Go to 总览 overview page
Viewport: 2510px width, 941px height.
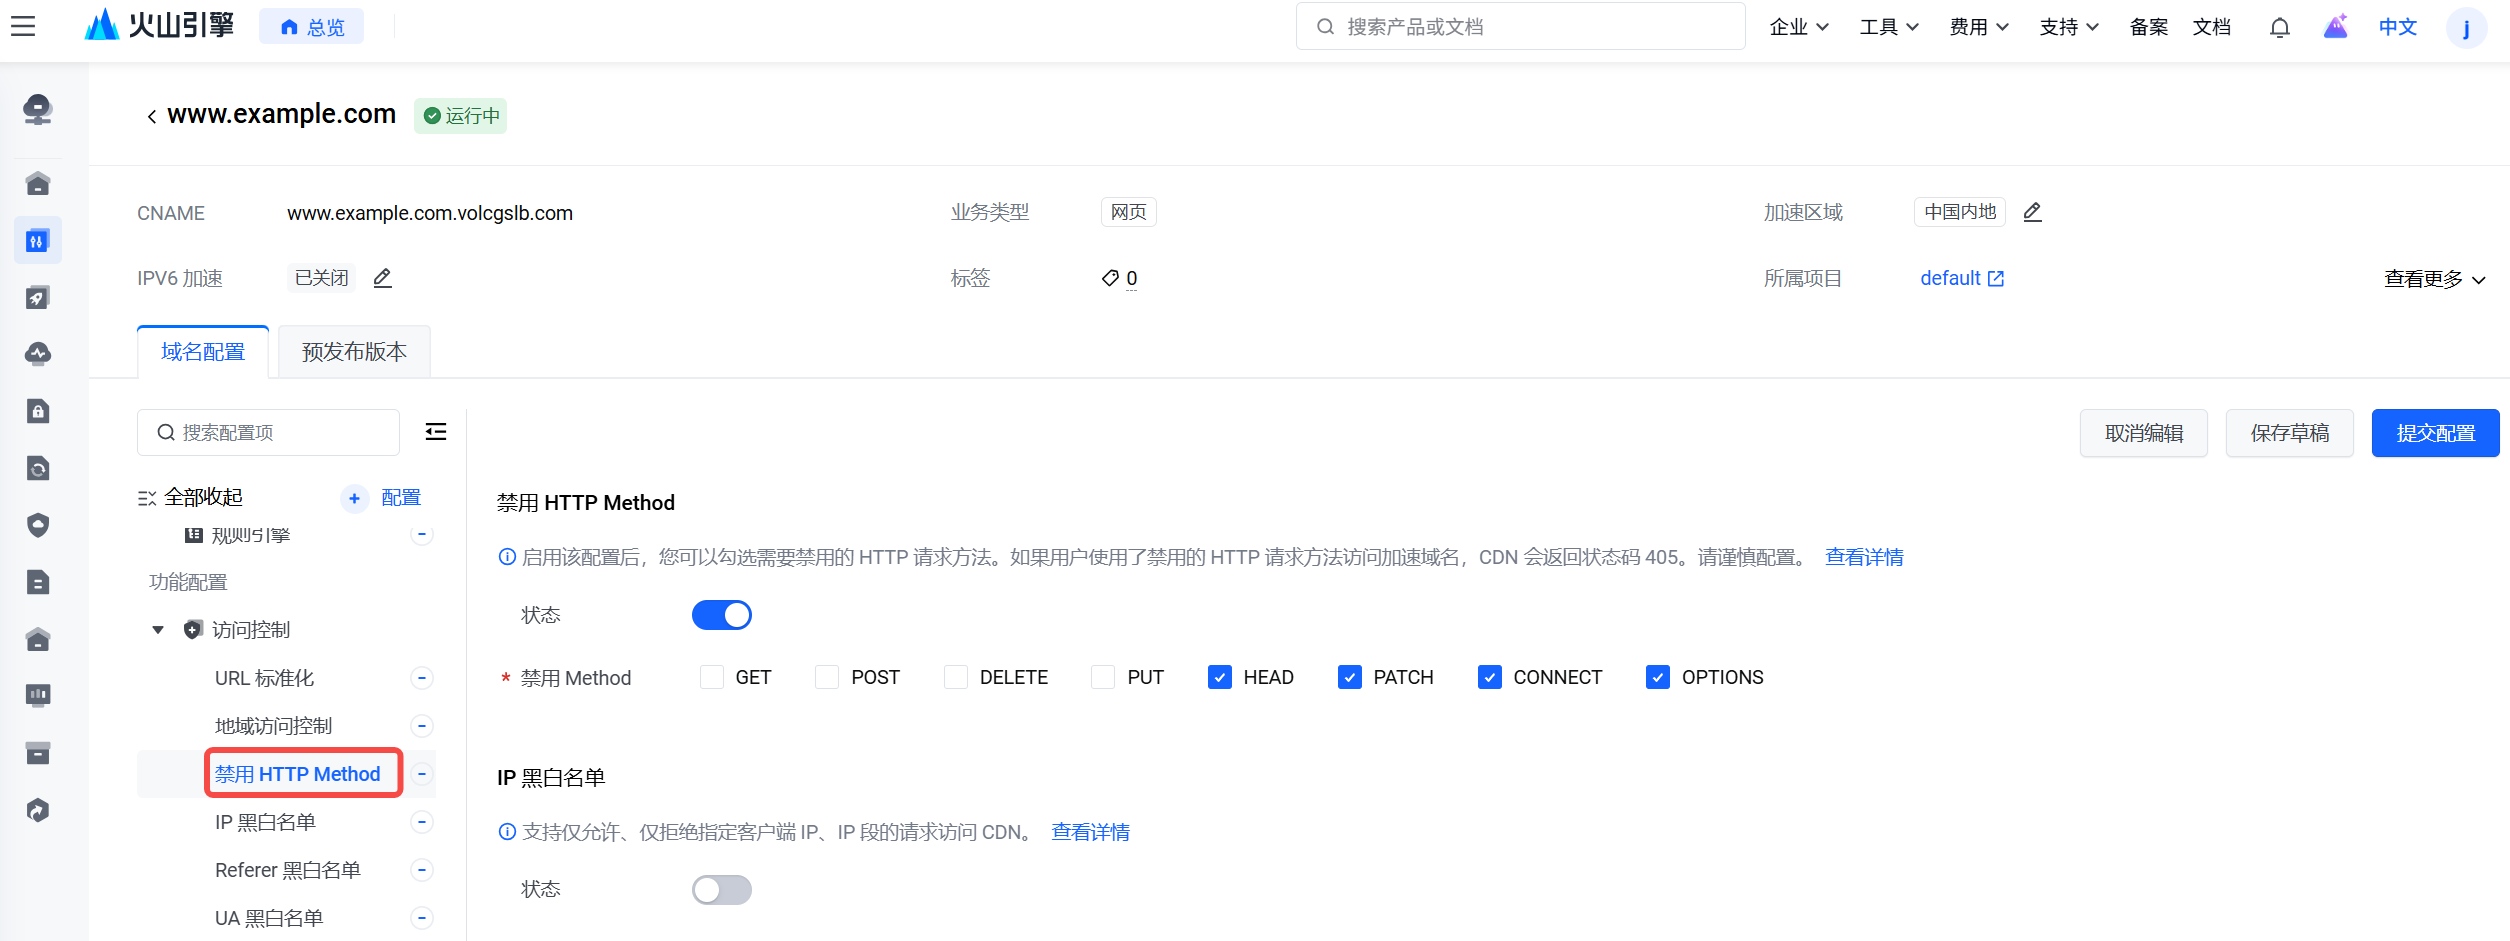tap(312, 27)
